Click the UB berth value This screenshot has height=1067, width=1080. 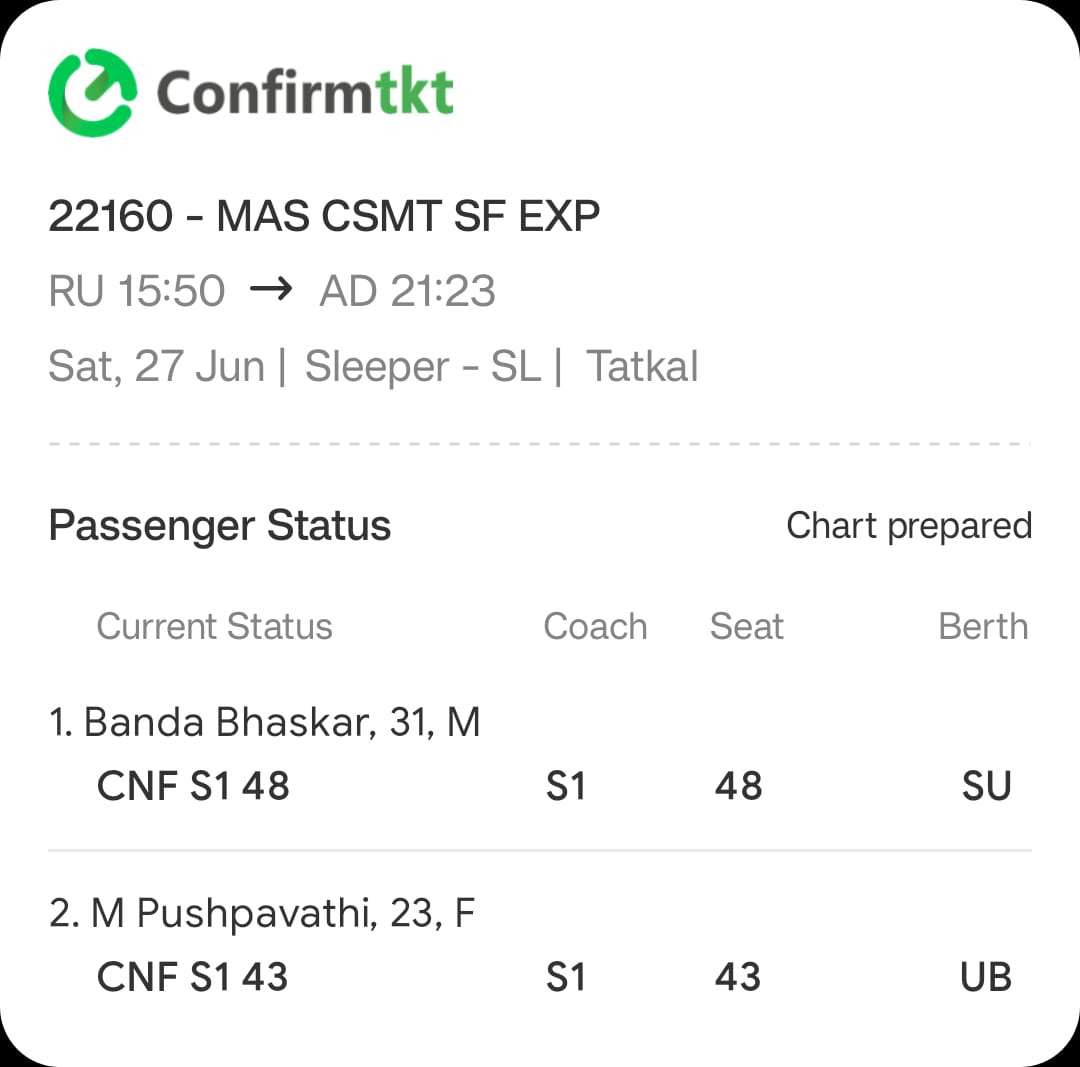986,977
